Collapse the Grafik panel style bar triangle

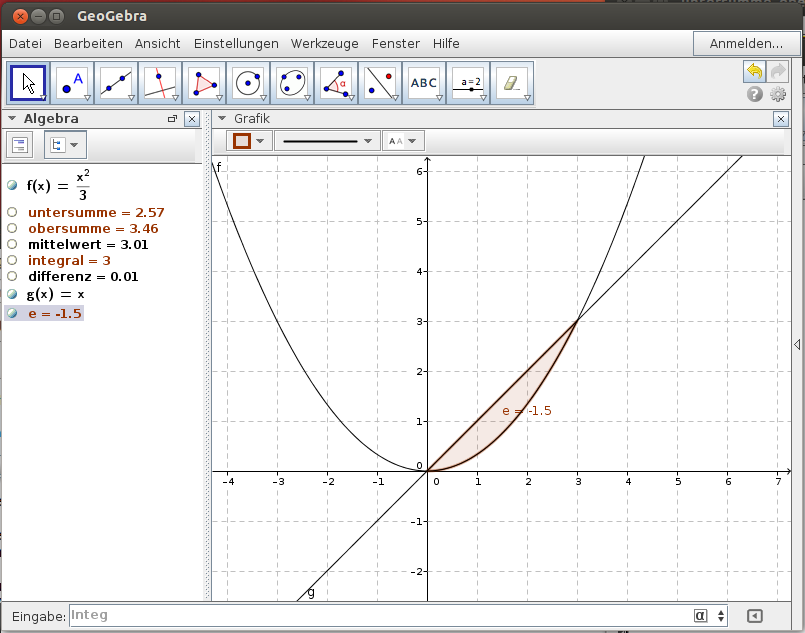(222, 118)
